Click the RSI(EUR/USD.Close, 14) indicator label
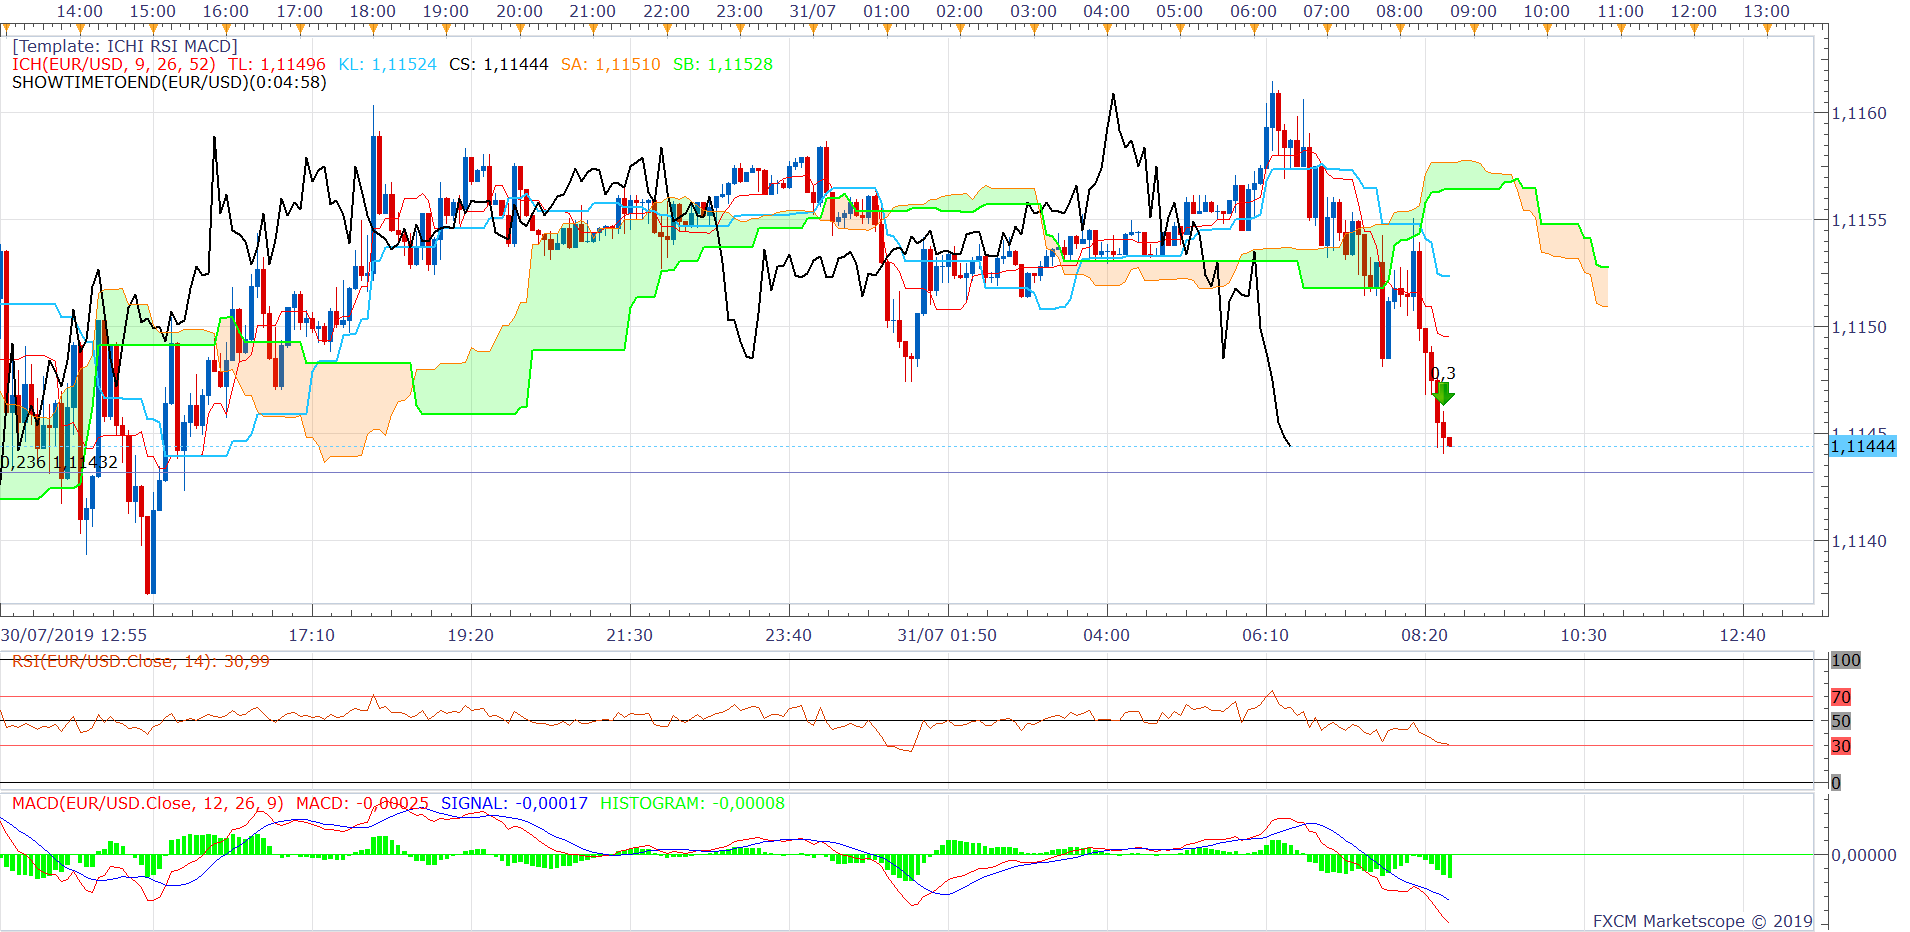1910x932 pixels. (141, 661)
